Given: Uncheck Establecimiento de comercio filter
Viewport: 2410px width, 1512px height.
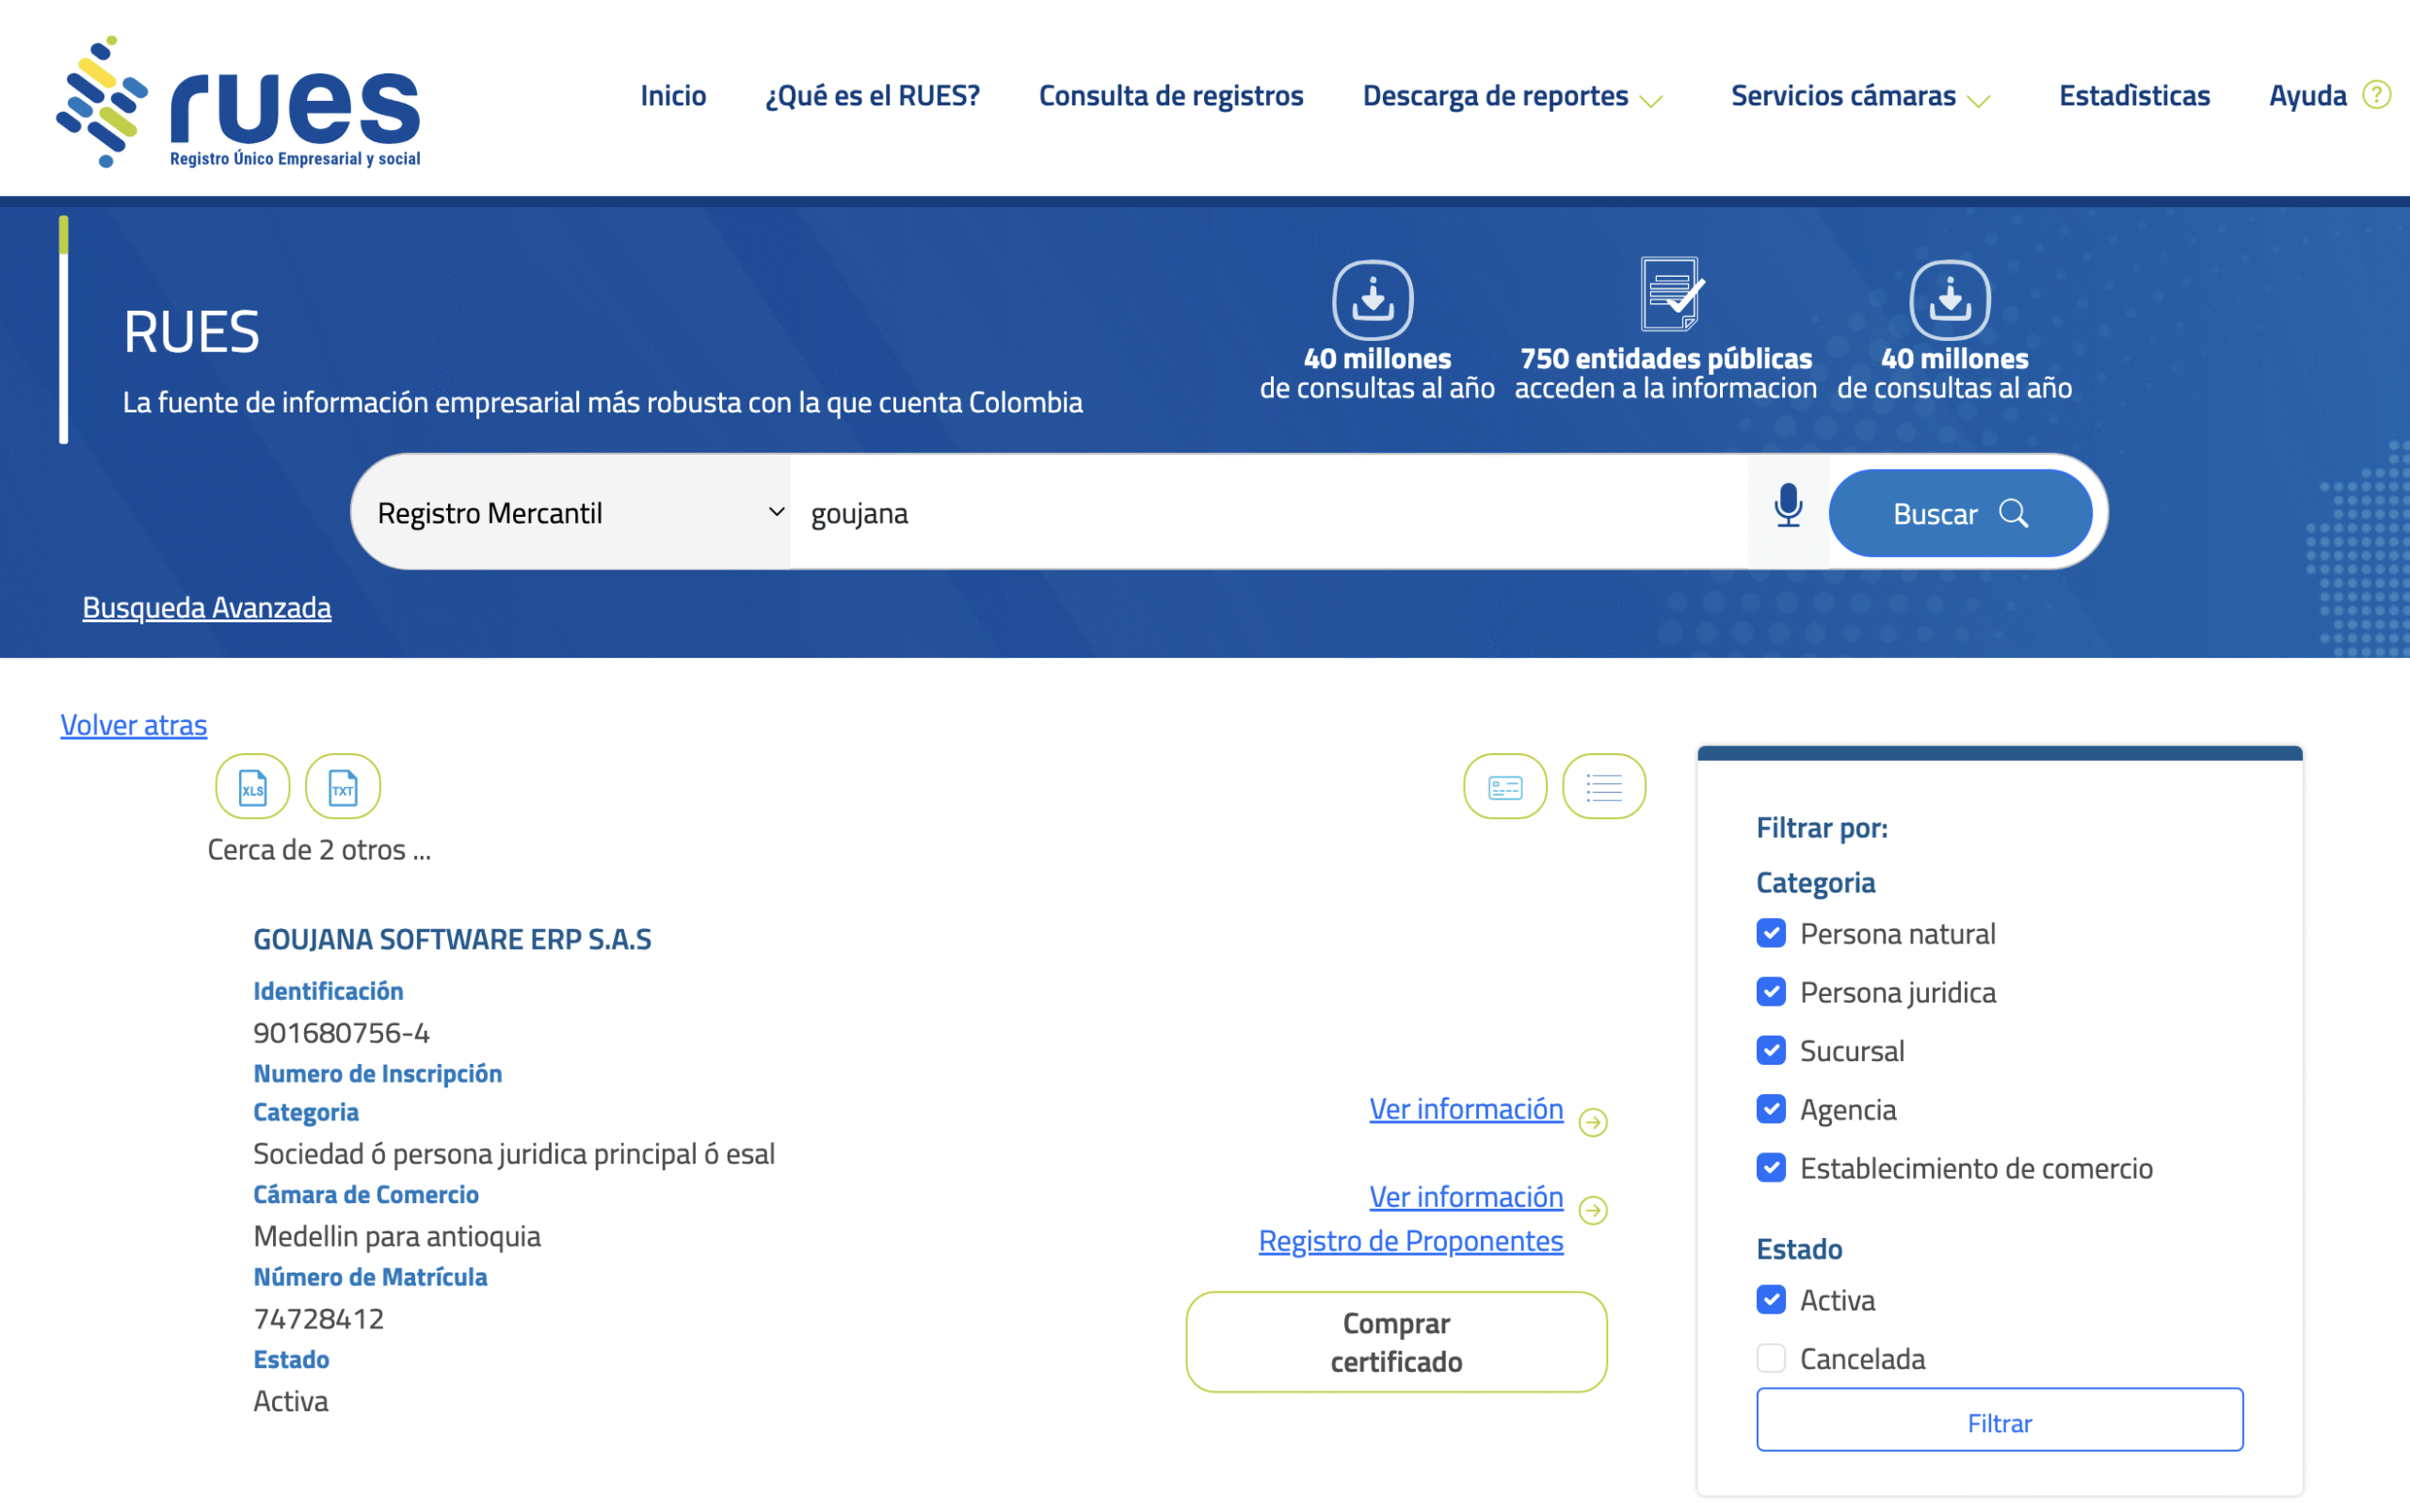Looking at the screenshot, I should (1771, 1168).
